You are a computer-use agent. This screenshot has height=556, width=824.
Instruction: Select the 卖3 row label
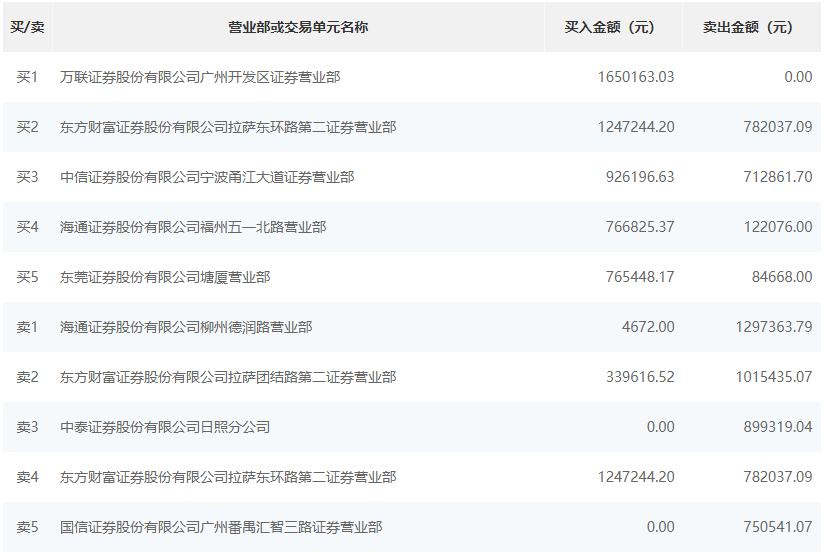[27, 427]
